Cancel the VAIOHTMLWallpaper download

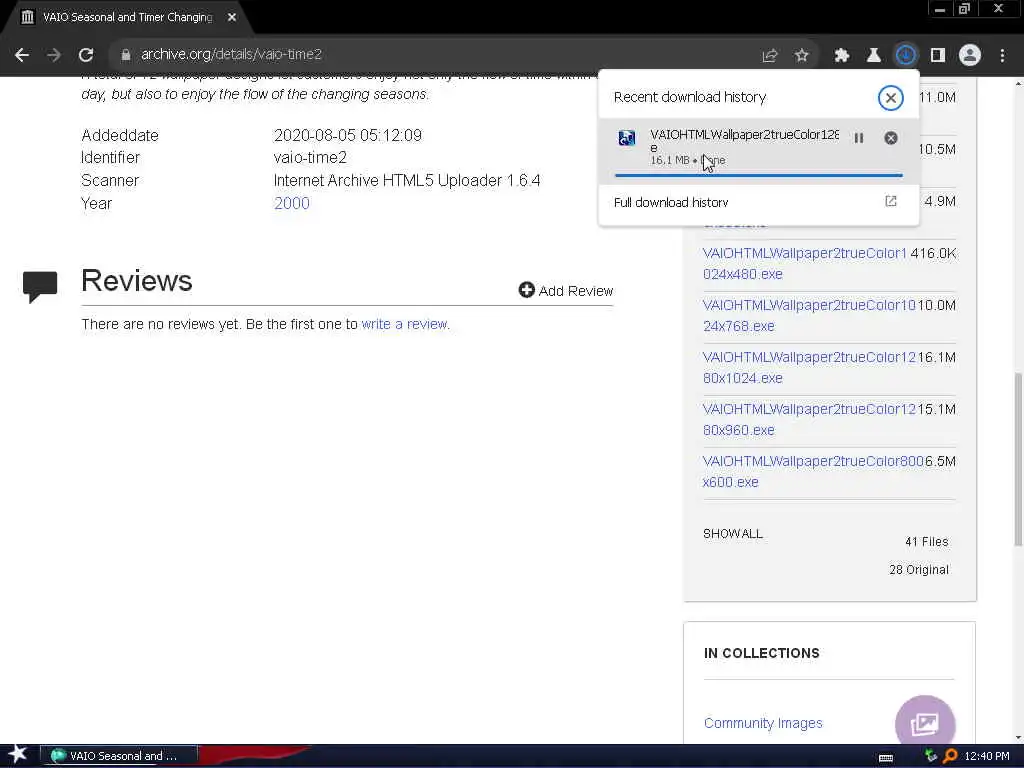tap(891, 138)
